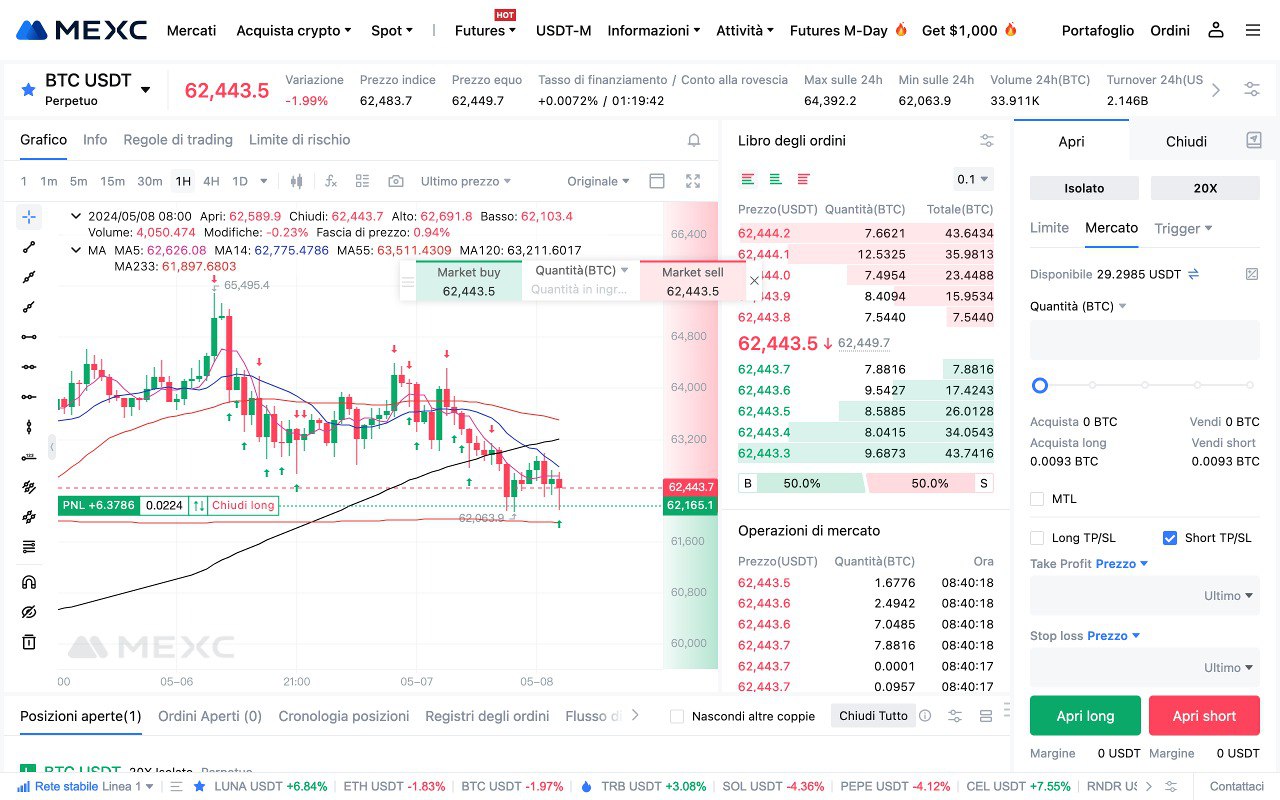Show both bids and asks order book view
Screen dimensions: 1280x800
tap(748, 179)
